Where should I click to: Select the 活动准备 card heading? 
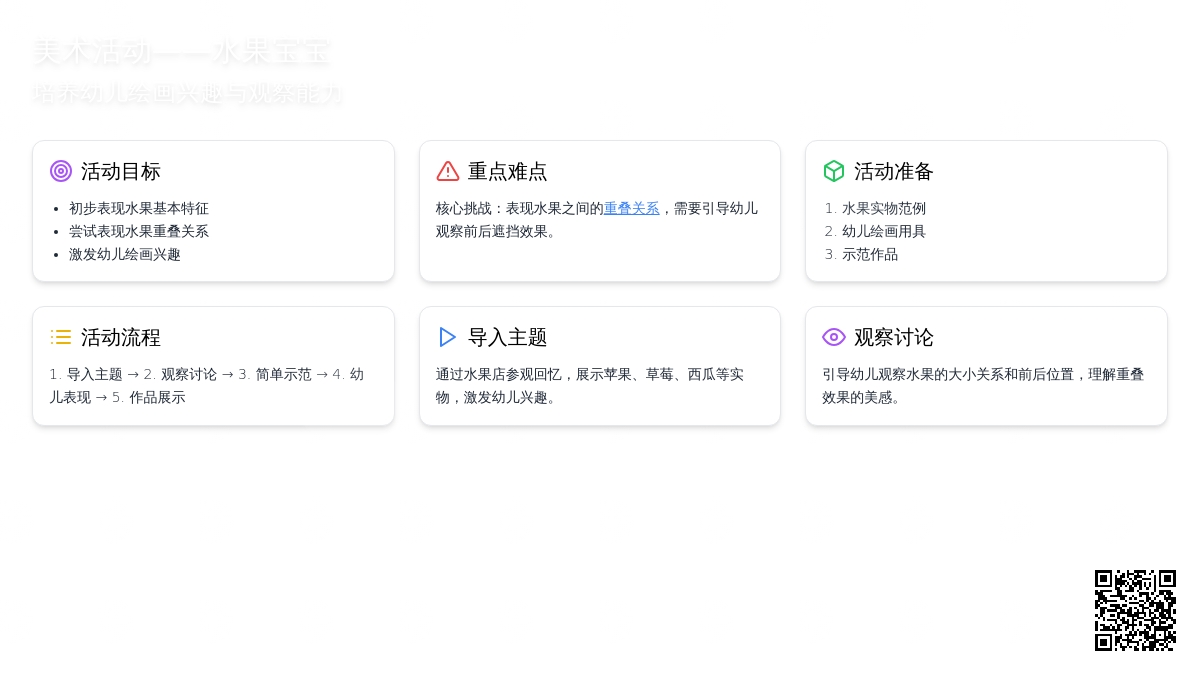pos(894,171)
